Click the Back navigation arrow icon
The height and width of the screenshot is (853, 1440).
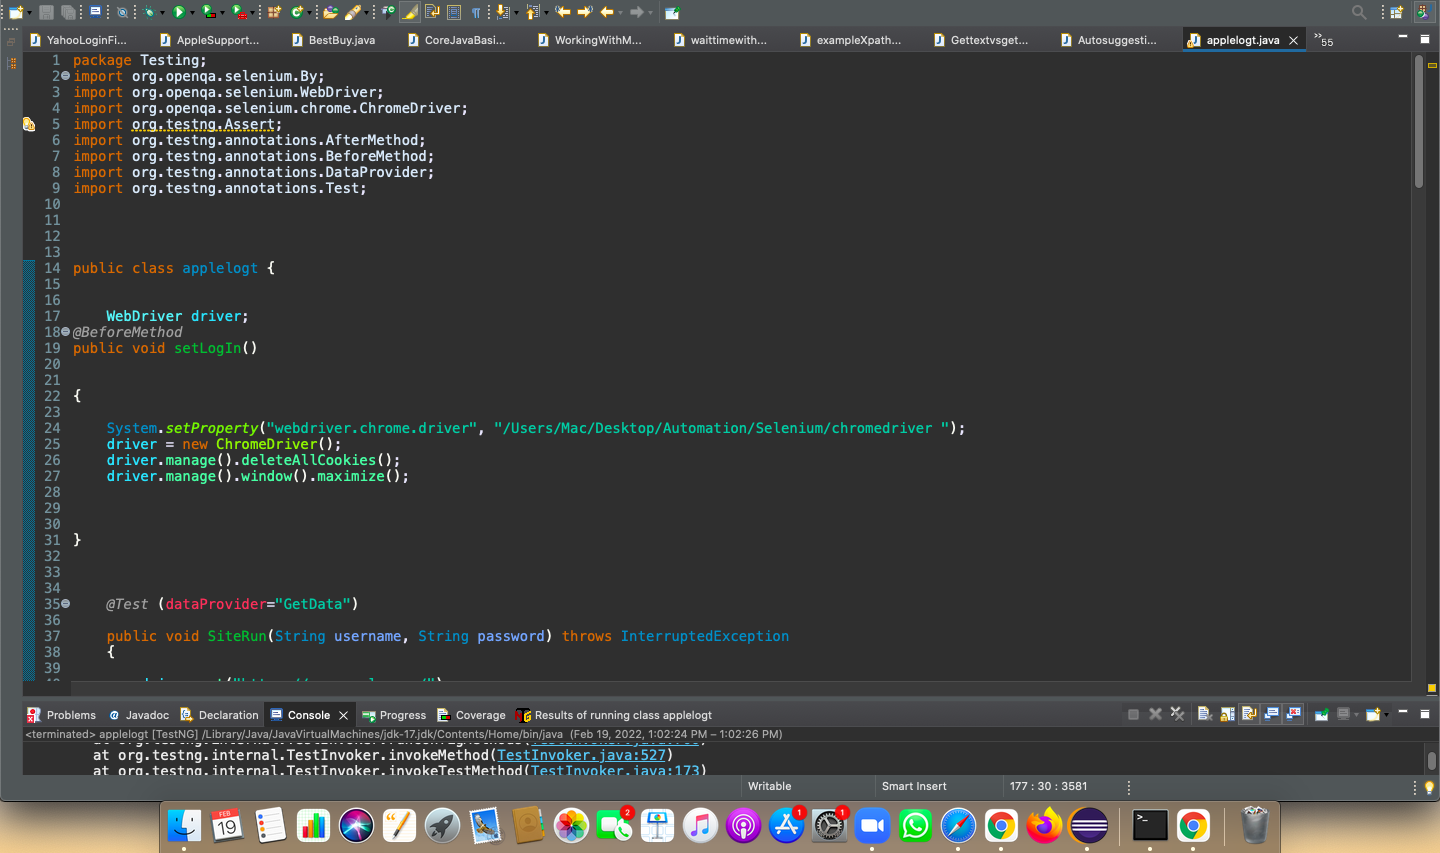click(607, 12)
